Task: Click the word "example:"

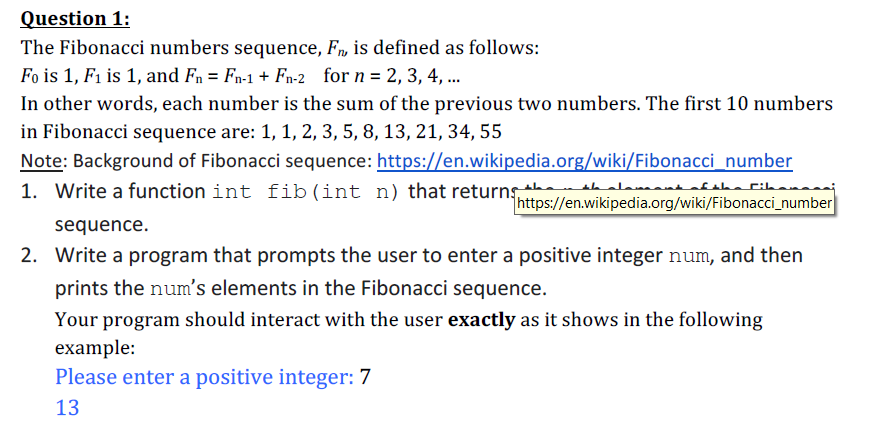Action: 95,348
